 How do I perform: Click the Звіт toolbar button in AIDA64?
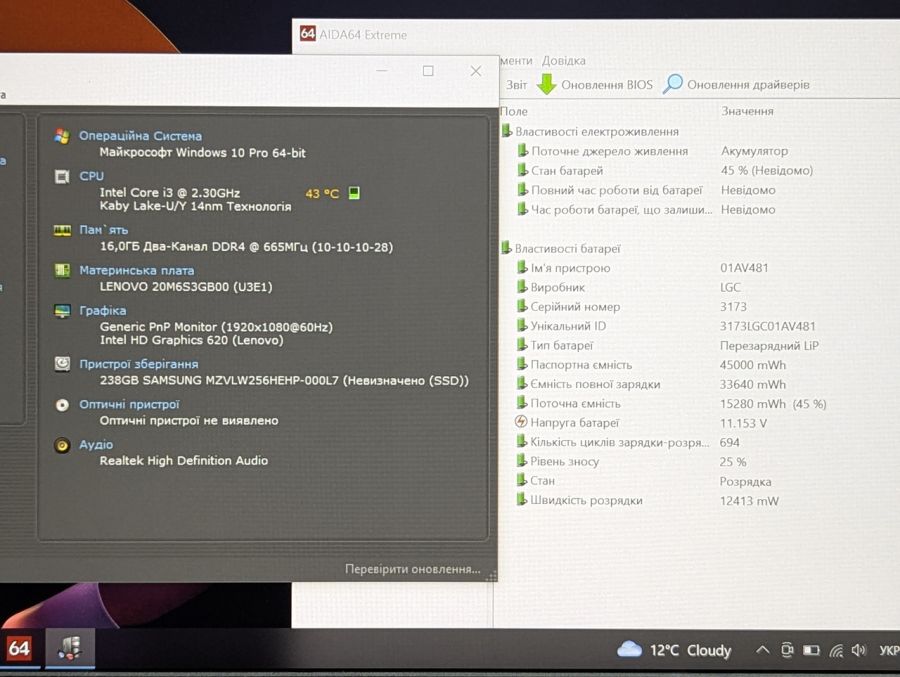516,84
